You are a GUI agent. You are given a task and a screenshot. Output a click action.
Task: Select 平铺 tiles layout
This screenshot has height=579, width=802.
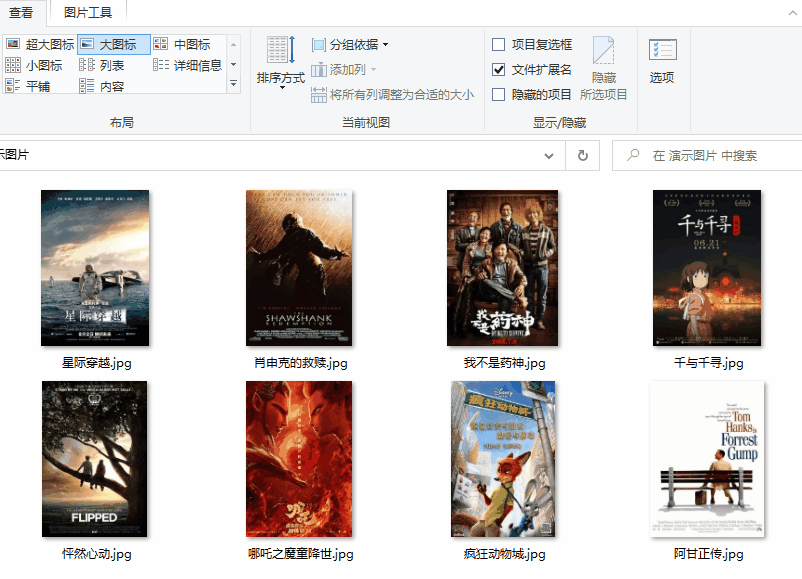tap(28, 86)
